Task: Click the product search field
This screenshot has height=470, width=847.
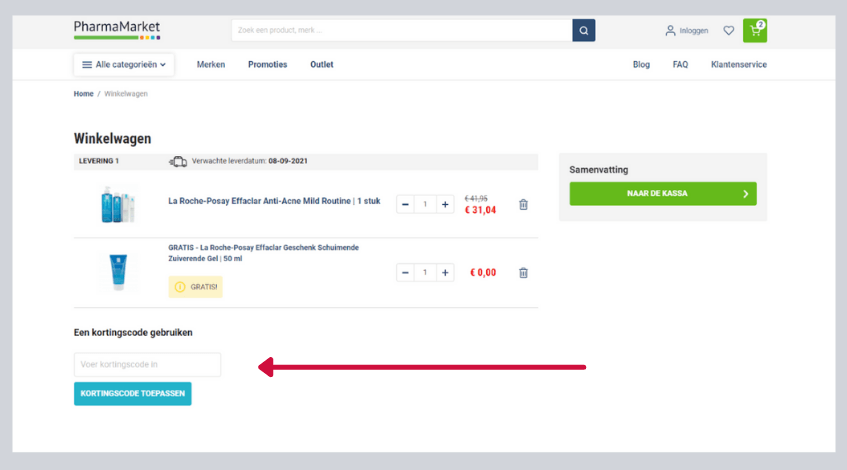Action: tap(400, 30)
